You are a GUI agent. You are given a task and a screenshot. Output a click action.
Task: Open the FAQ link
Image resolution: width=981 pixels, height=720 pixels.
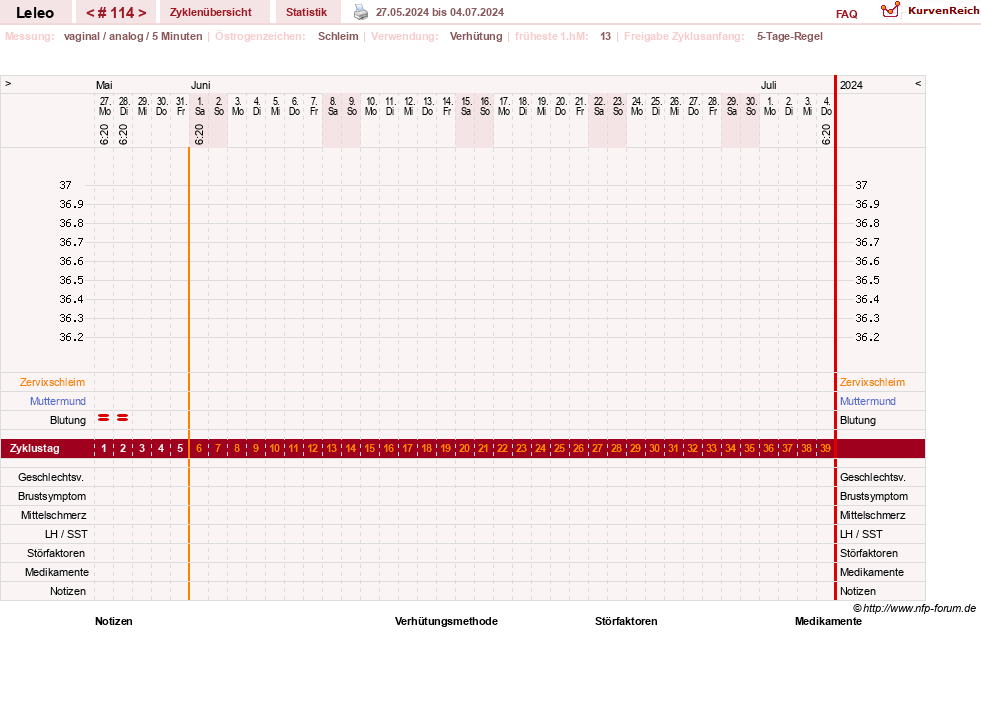pos(846,14)
